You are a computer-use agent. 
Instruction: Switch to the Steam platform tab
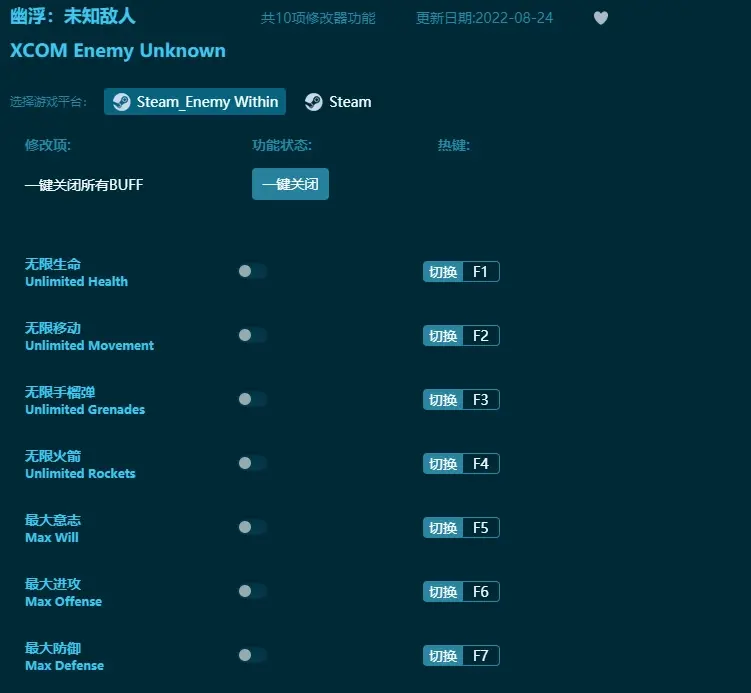pos(338,102)
